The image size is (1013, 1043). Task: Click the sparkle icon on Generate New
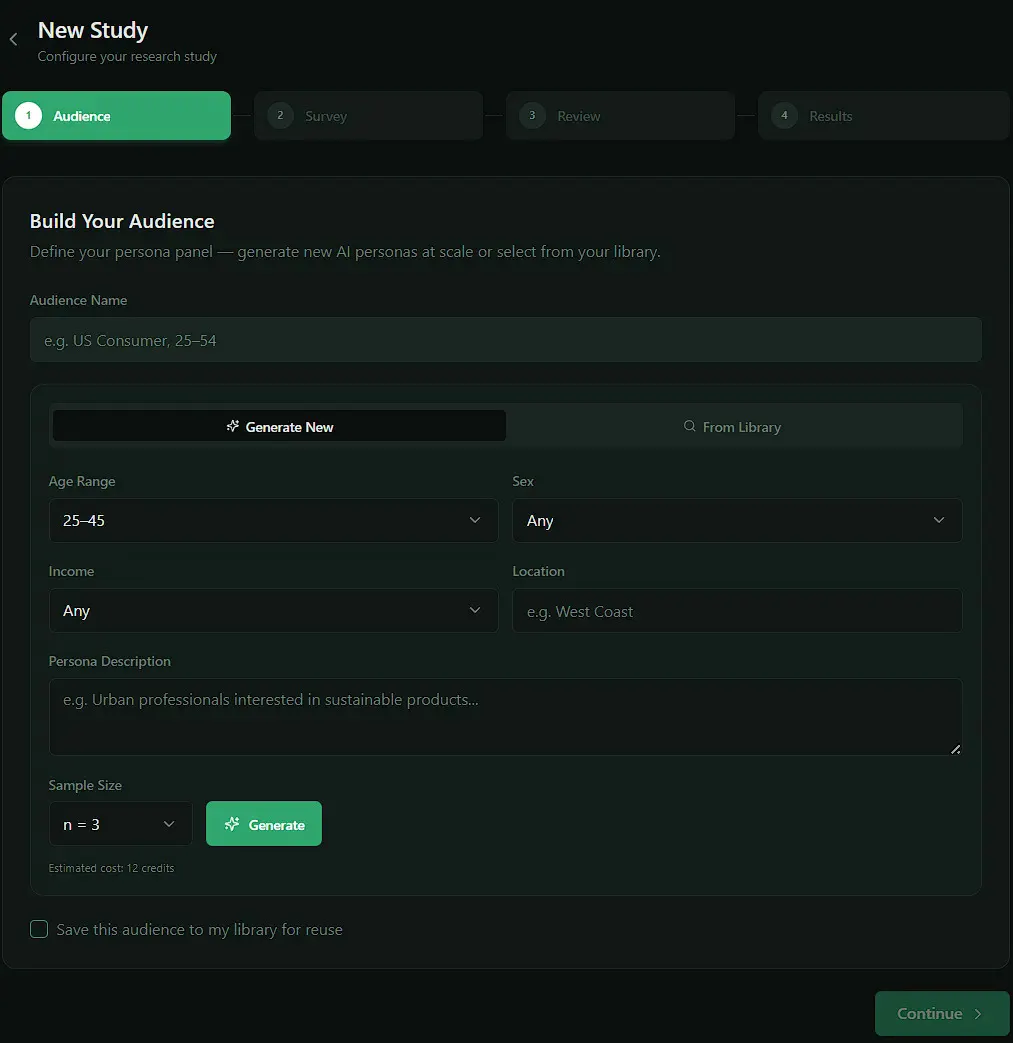(x=232, y=426)
